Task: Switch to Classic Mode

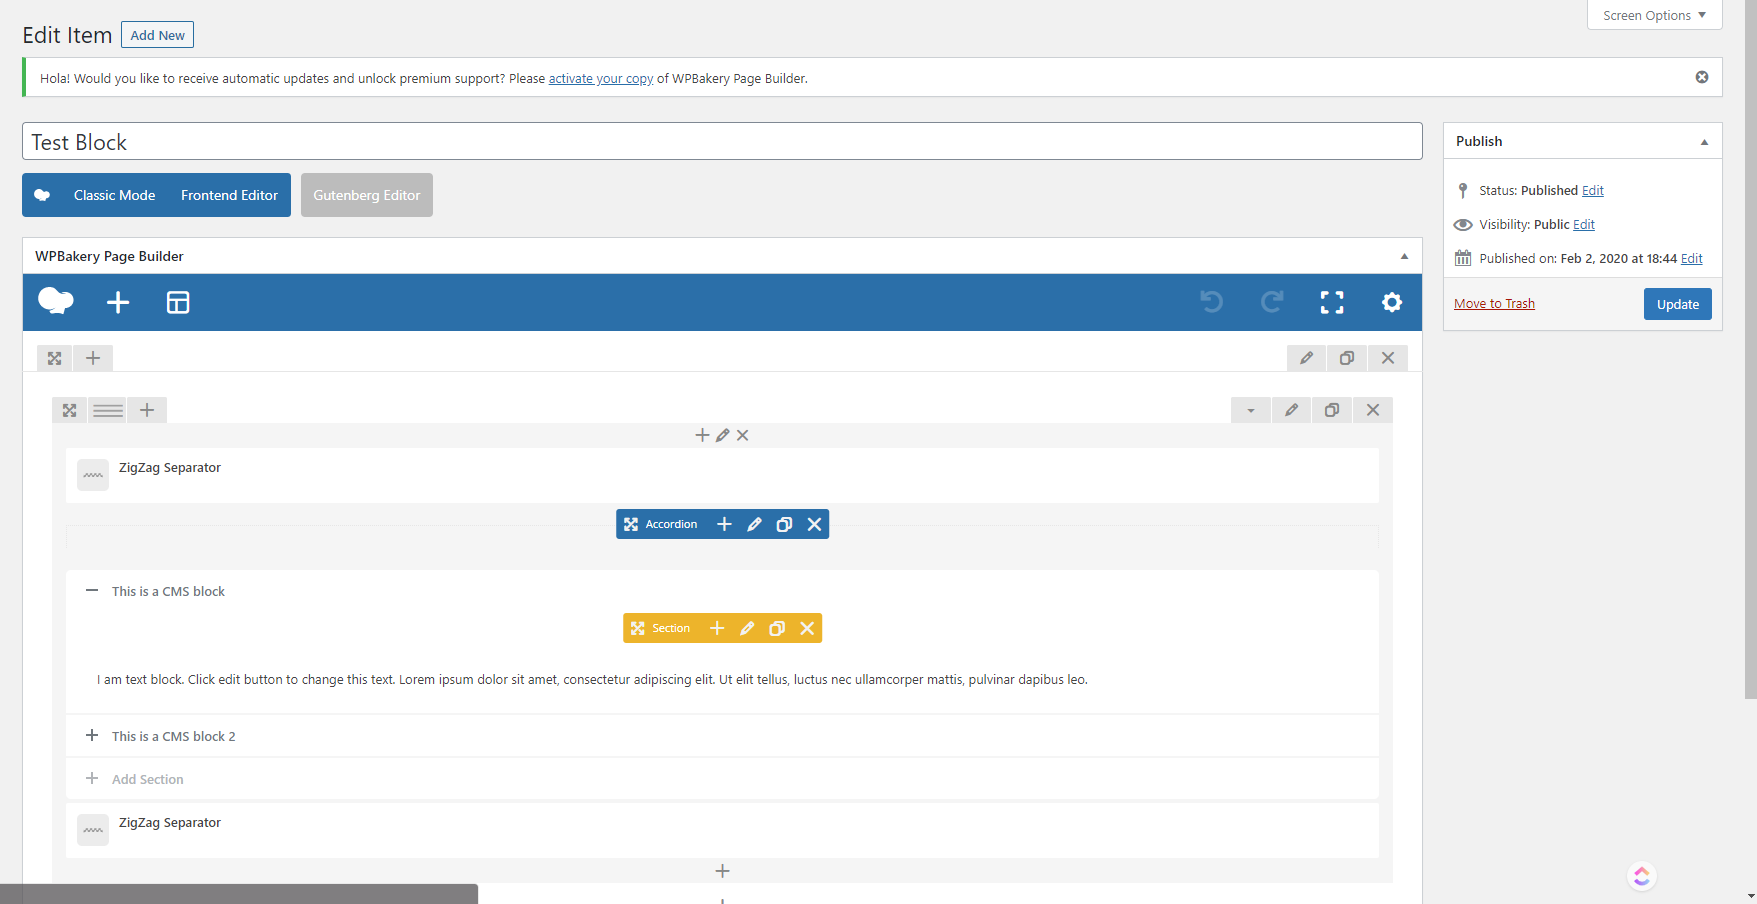Action: (114, 195)
